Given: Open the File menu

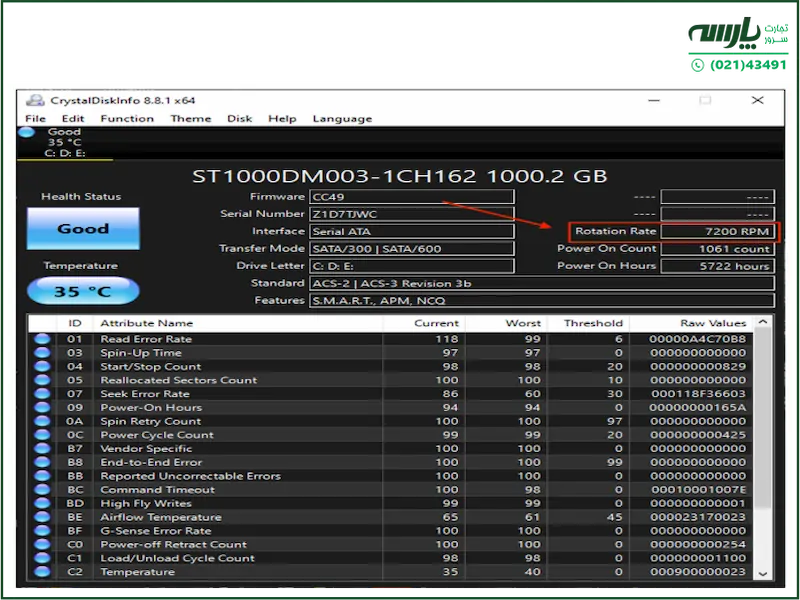Looking at the screenshot, I should (35, 118).
